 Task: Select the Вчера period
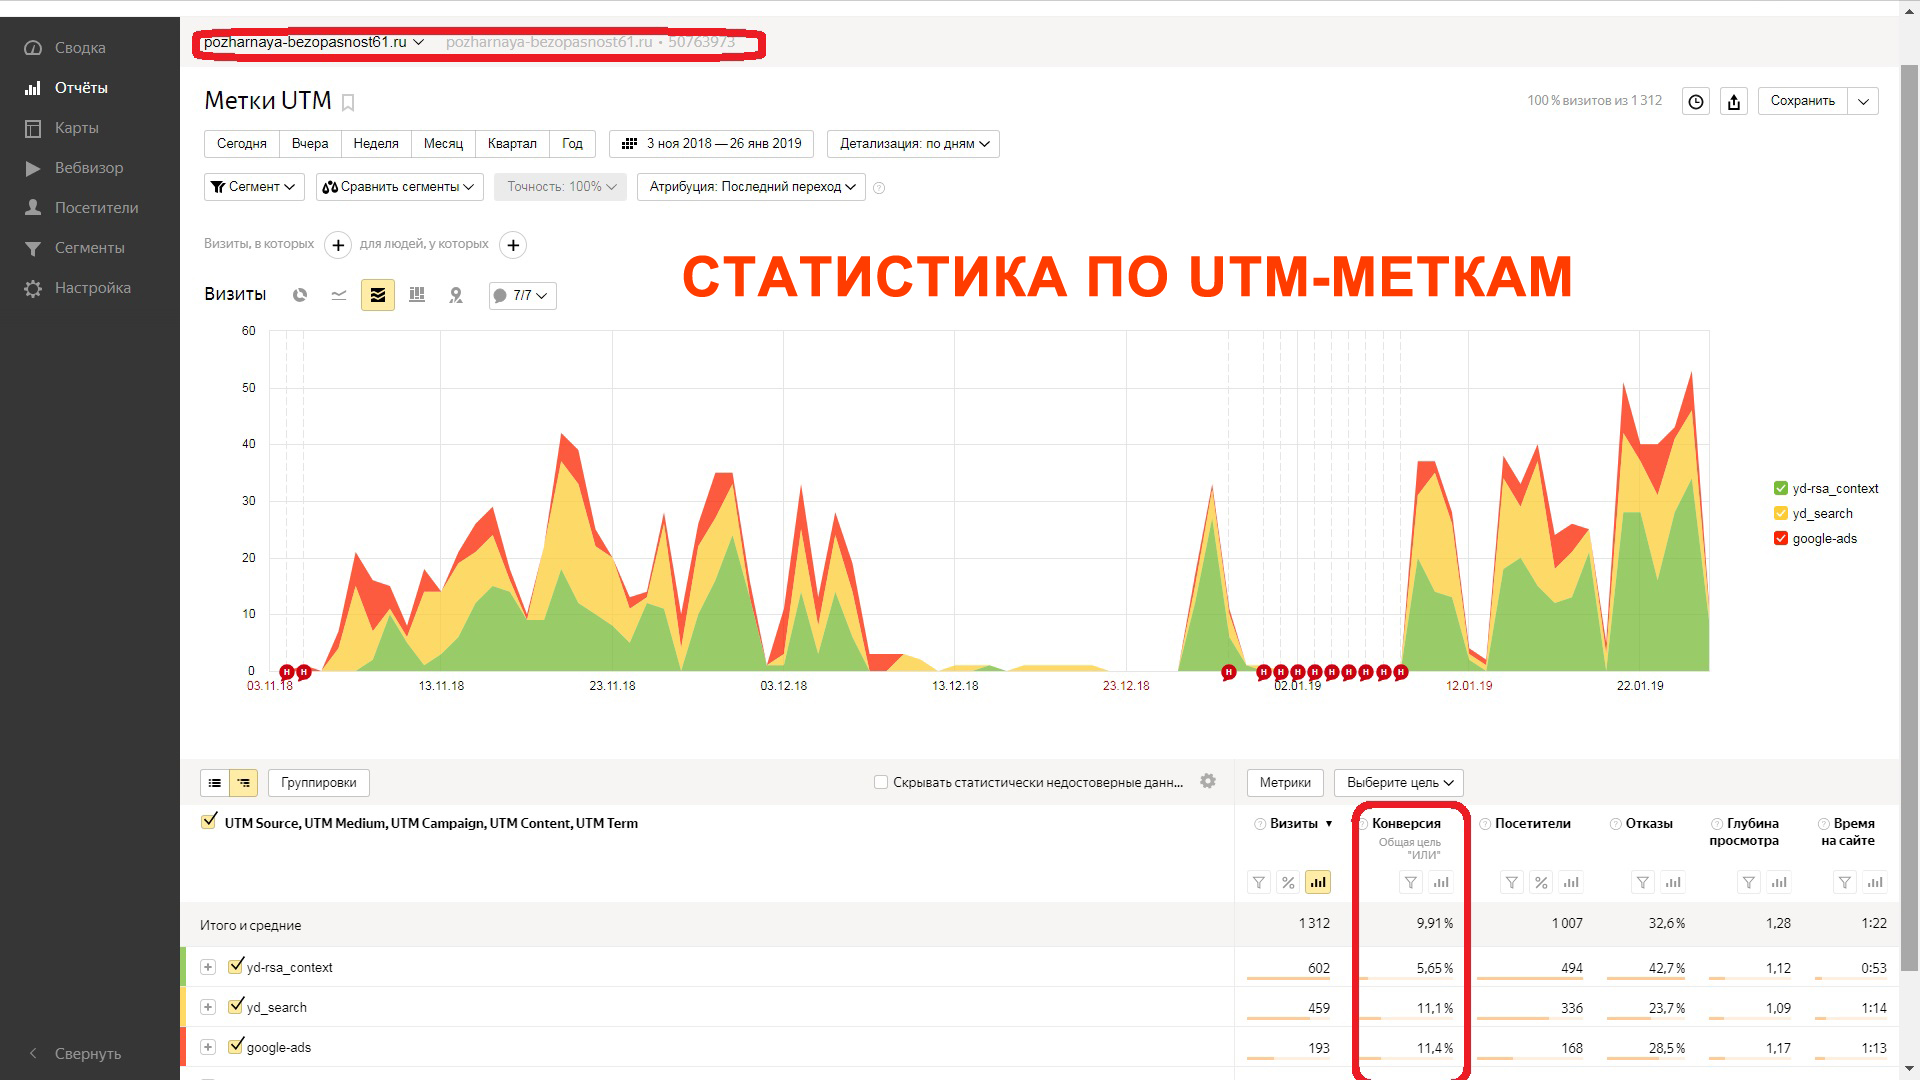point(310,144)
